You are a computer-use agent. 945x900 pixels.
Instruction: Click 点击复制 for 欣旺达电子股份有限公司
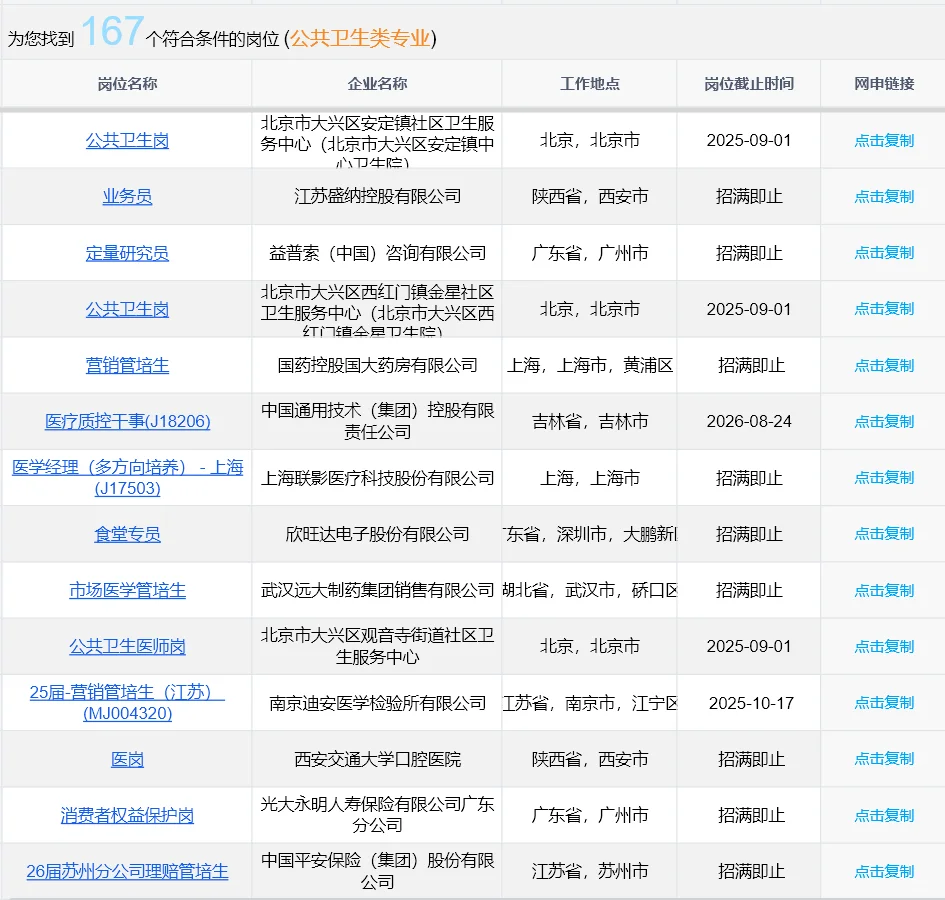884,533
